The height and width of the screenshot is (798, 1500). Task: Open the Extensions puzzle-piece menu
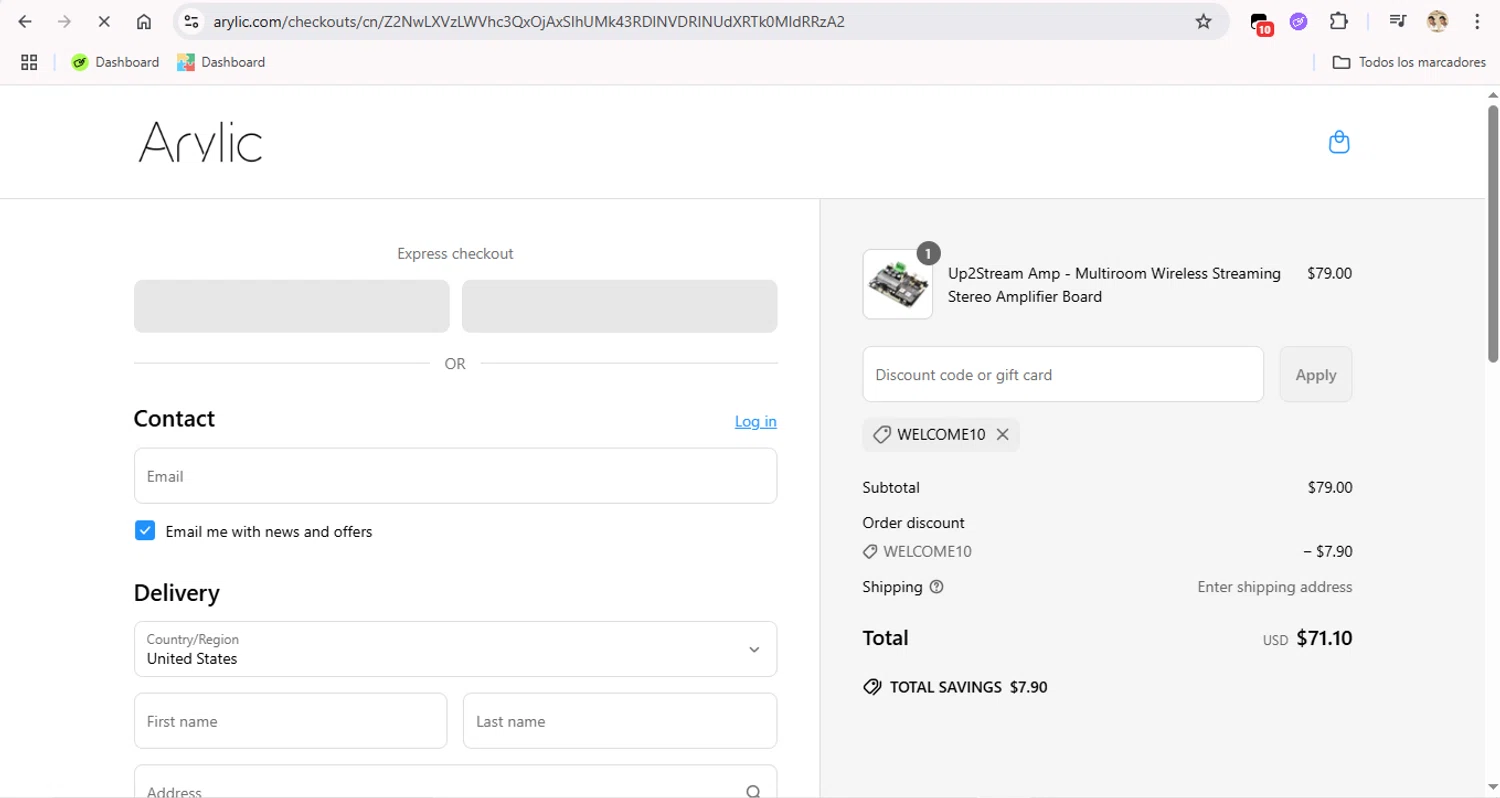[1338, 21]
